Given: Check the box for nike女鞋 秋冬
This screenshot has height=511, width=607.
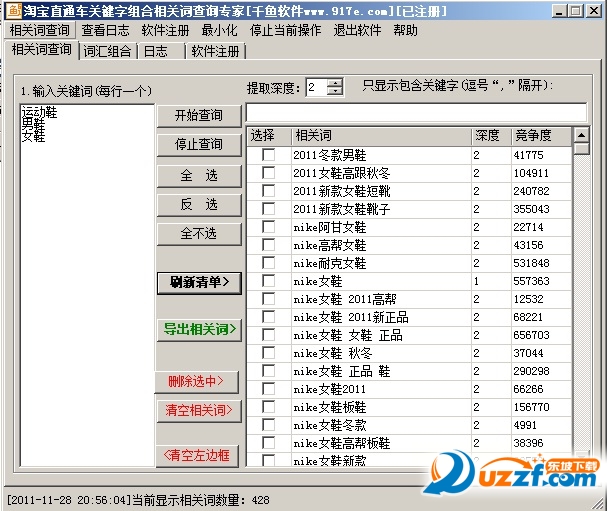Looking at the screenshot, I should click(x=268, y=353).
